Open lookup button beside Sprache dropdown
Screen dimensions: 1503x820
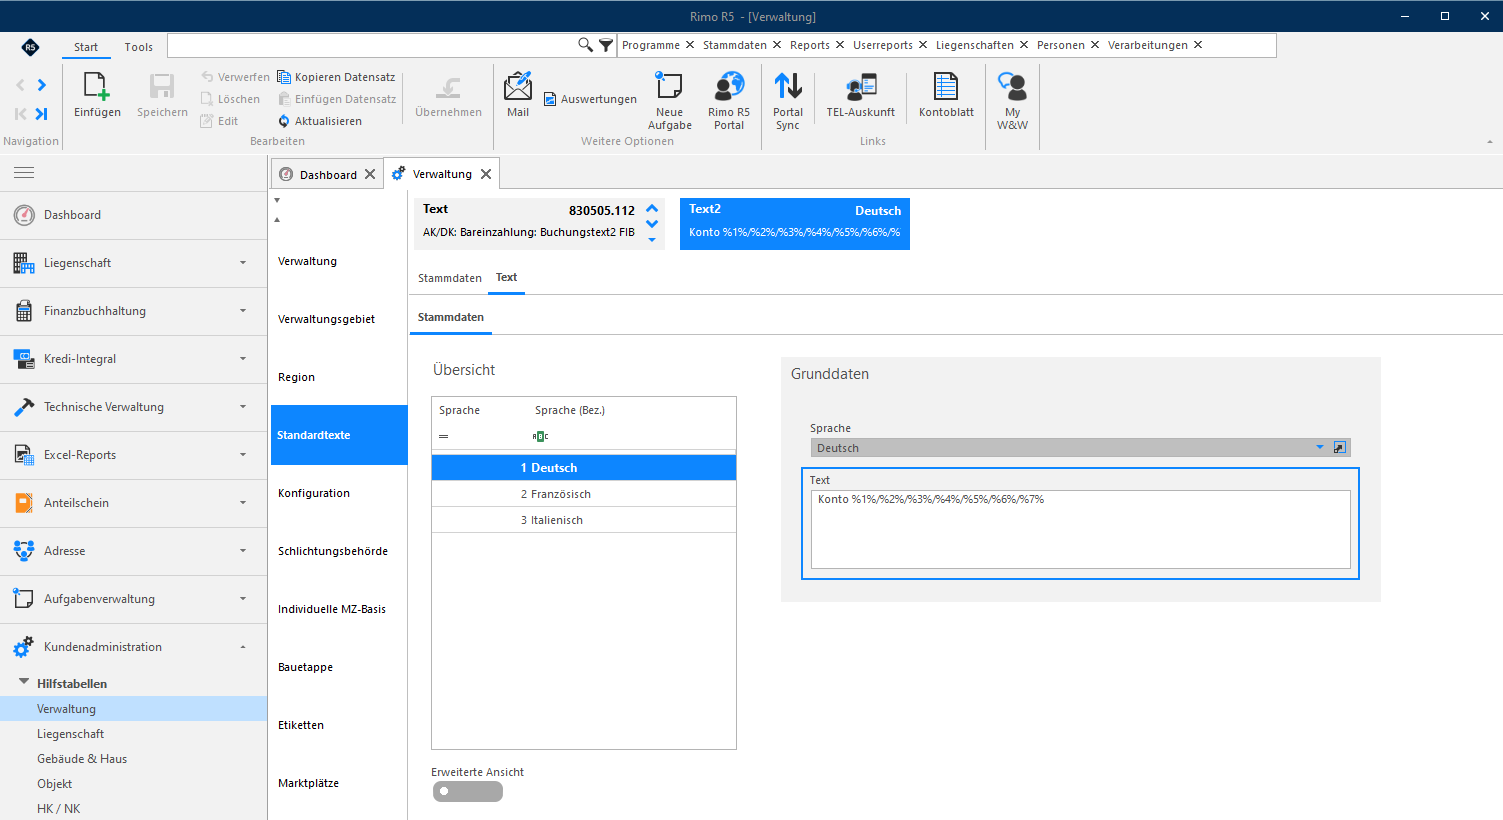point(1340,448)
